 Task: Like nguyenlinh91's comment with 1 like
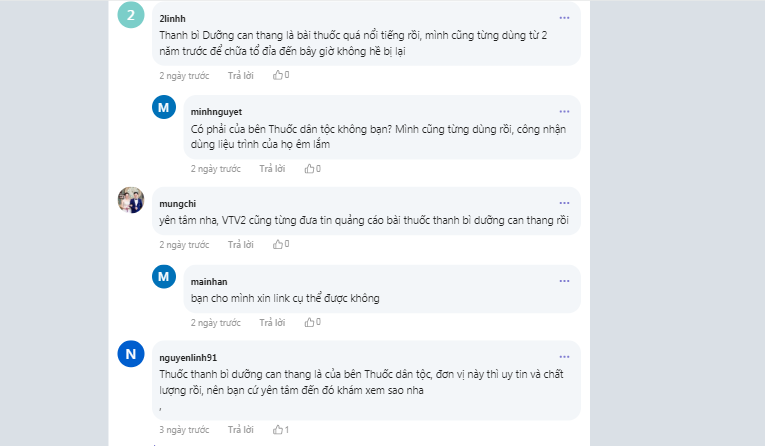pos(278,429)
